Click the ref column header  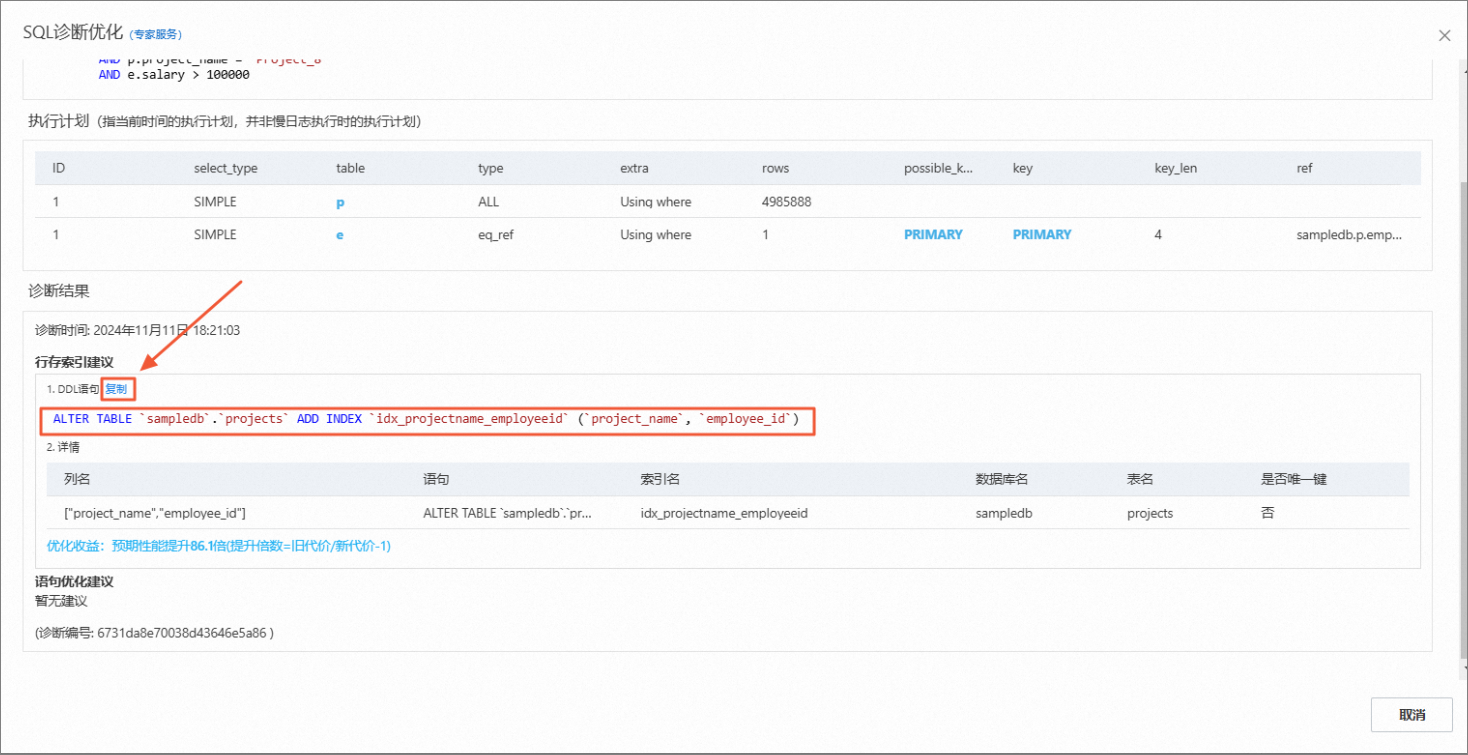[x=1304, y=168]
